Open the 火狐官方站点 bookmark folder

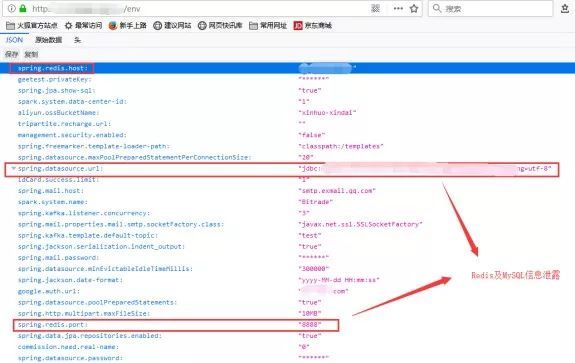pyautogui.click(x=32, y=25)
